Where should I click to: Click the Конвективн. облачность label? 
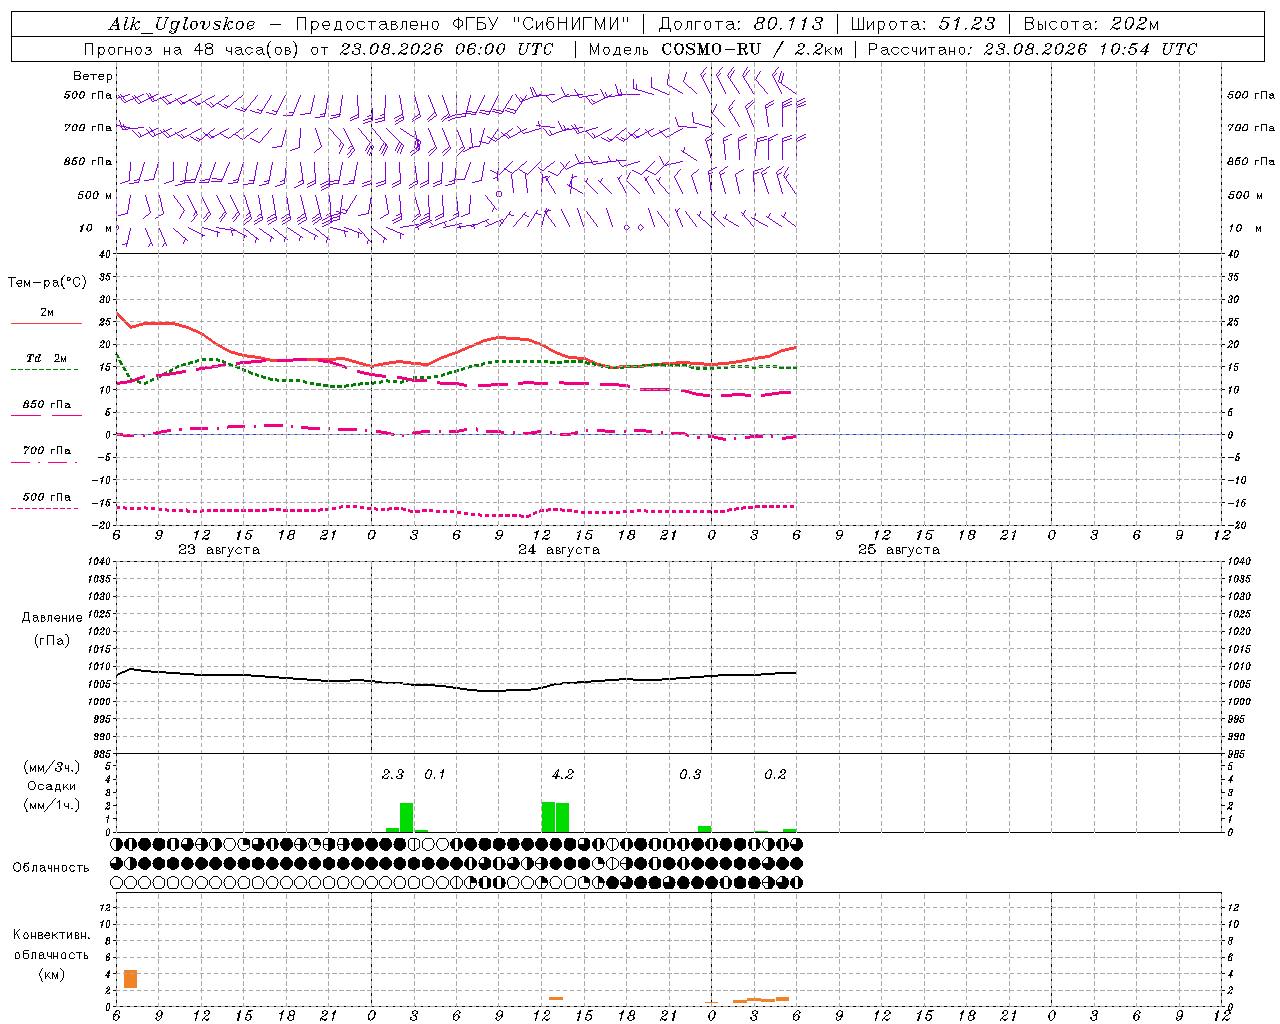51,954
